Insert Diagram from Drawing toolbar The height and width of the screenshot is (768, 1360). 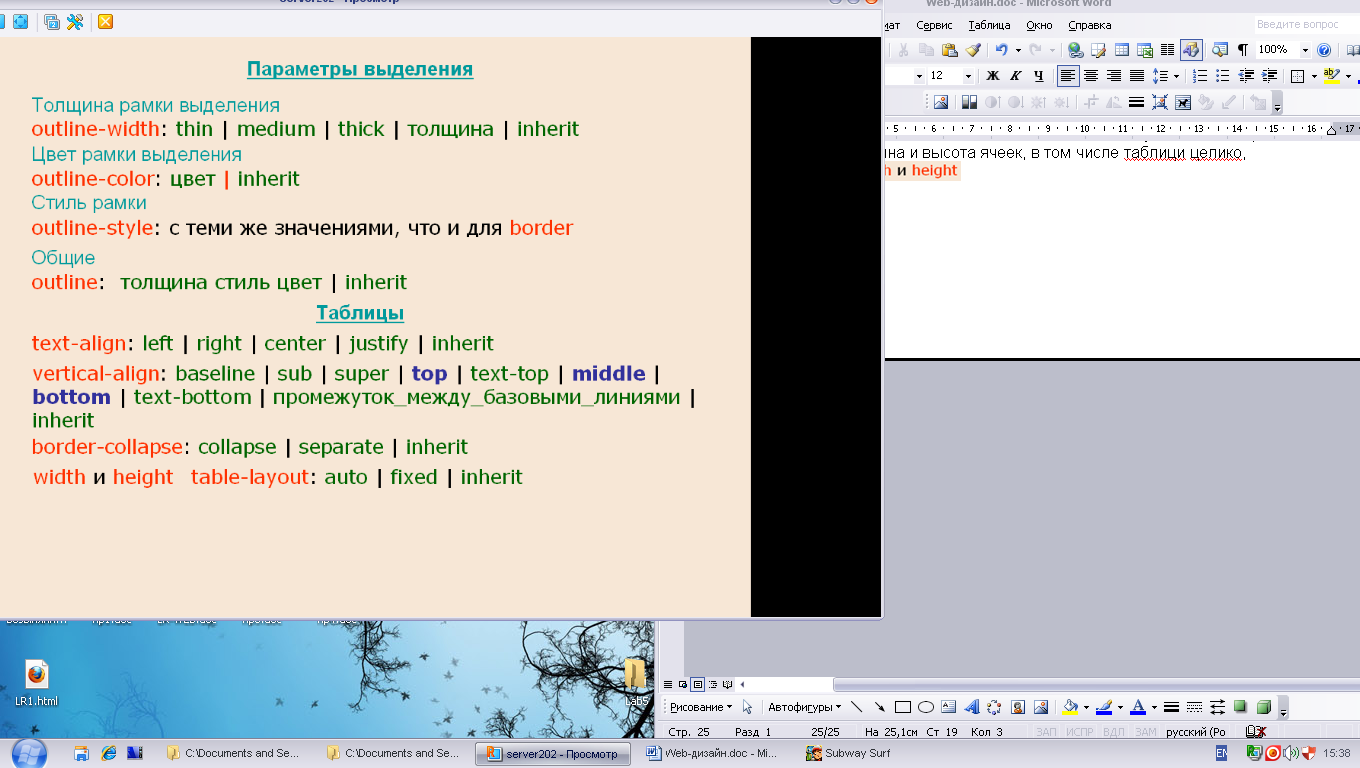tap(995, 707)
